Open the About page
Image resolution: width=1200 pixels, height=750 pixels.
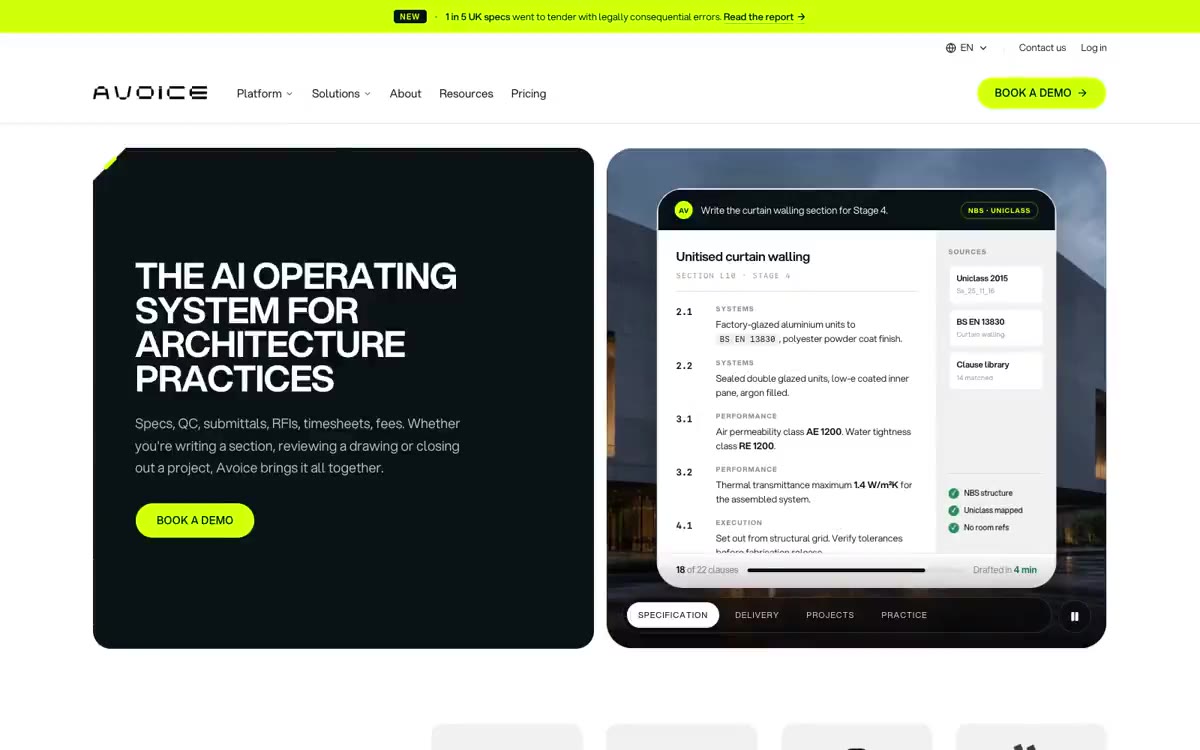[405, 94]
